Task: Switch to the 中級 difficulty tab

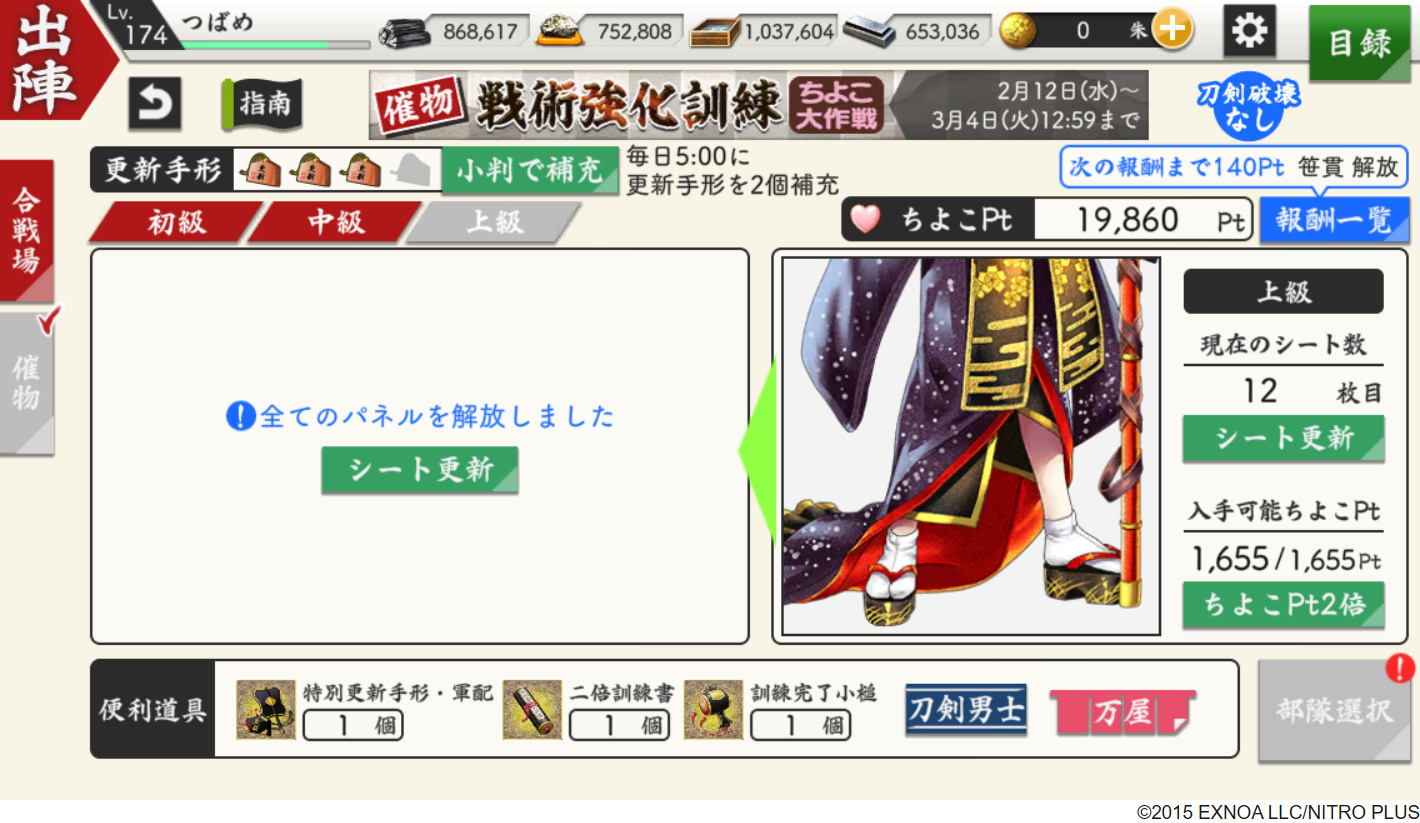Action: click(x=335, y=222)
